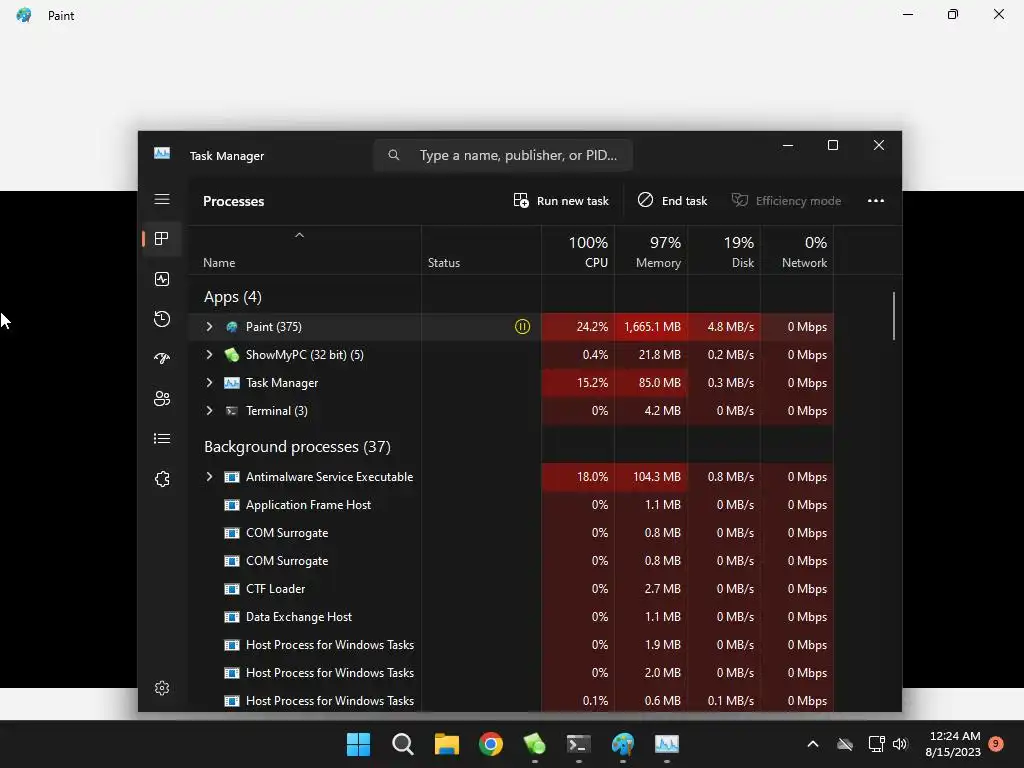Viewport: 1024px width, 768px height.
Task: Expand the Task Manager process row
Action: (x=209, y=383)
